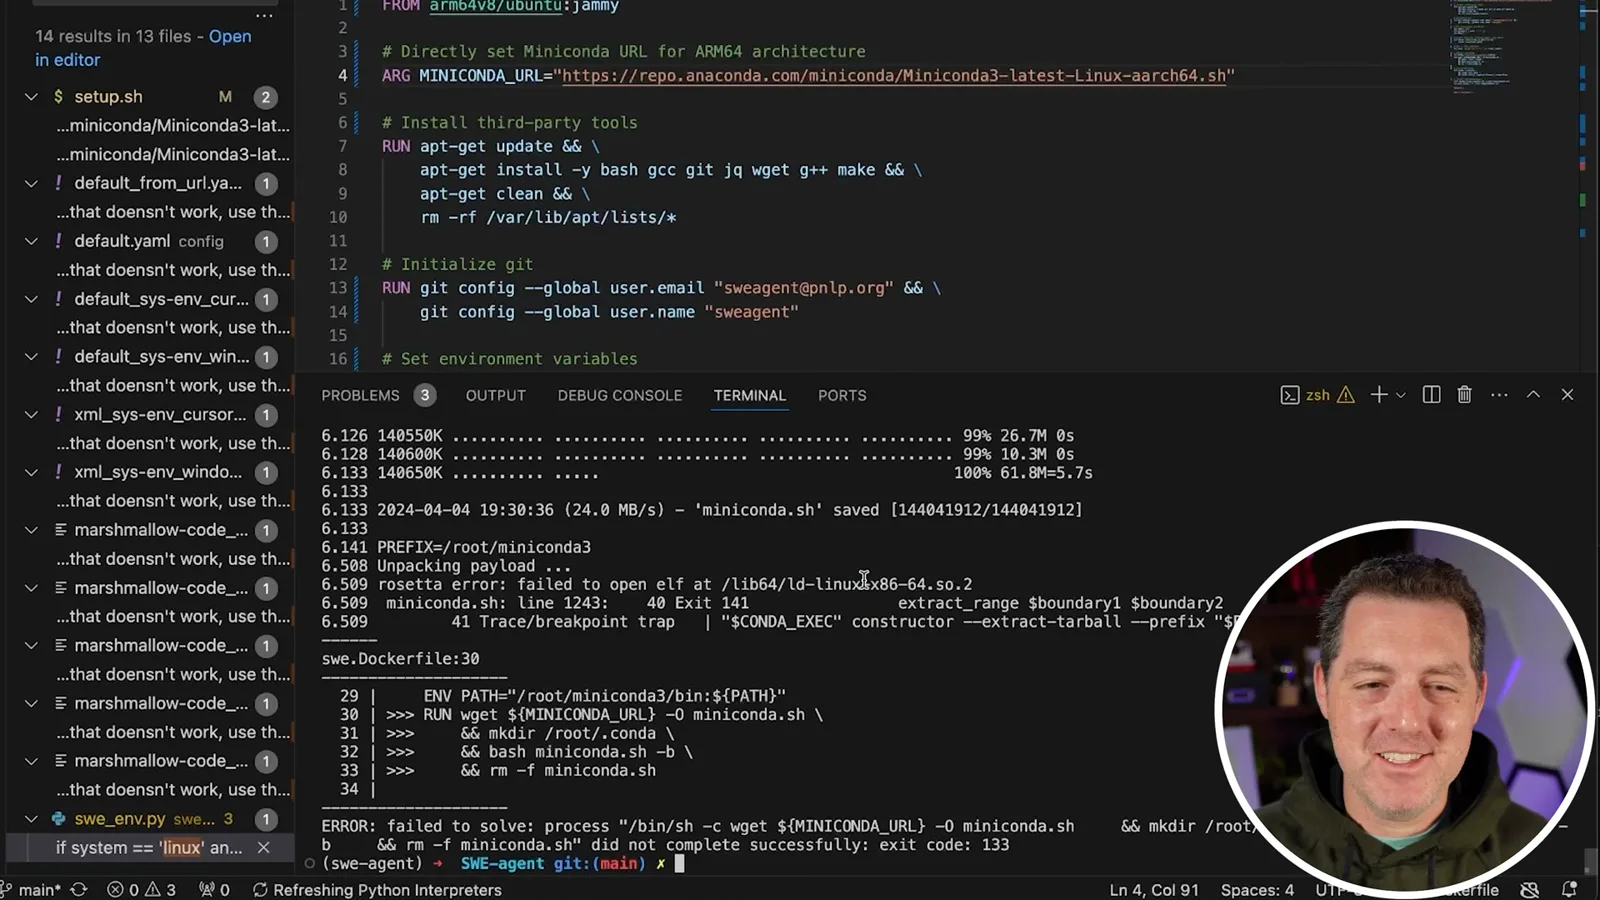Click the terminal panel scrollbar
The height and width of the screenshot is (900, 1600).
1590,860
